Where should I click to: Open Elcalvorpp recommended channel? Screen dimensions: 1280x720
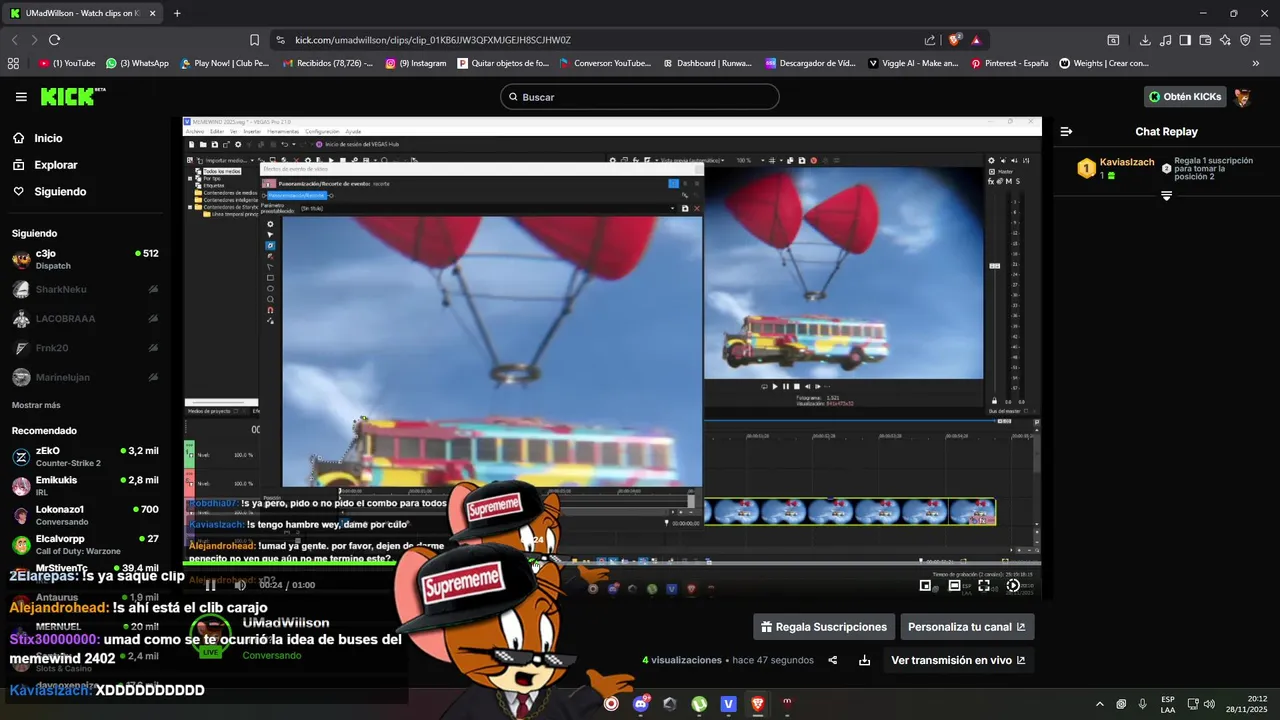point(85,544)
